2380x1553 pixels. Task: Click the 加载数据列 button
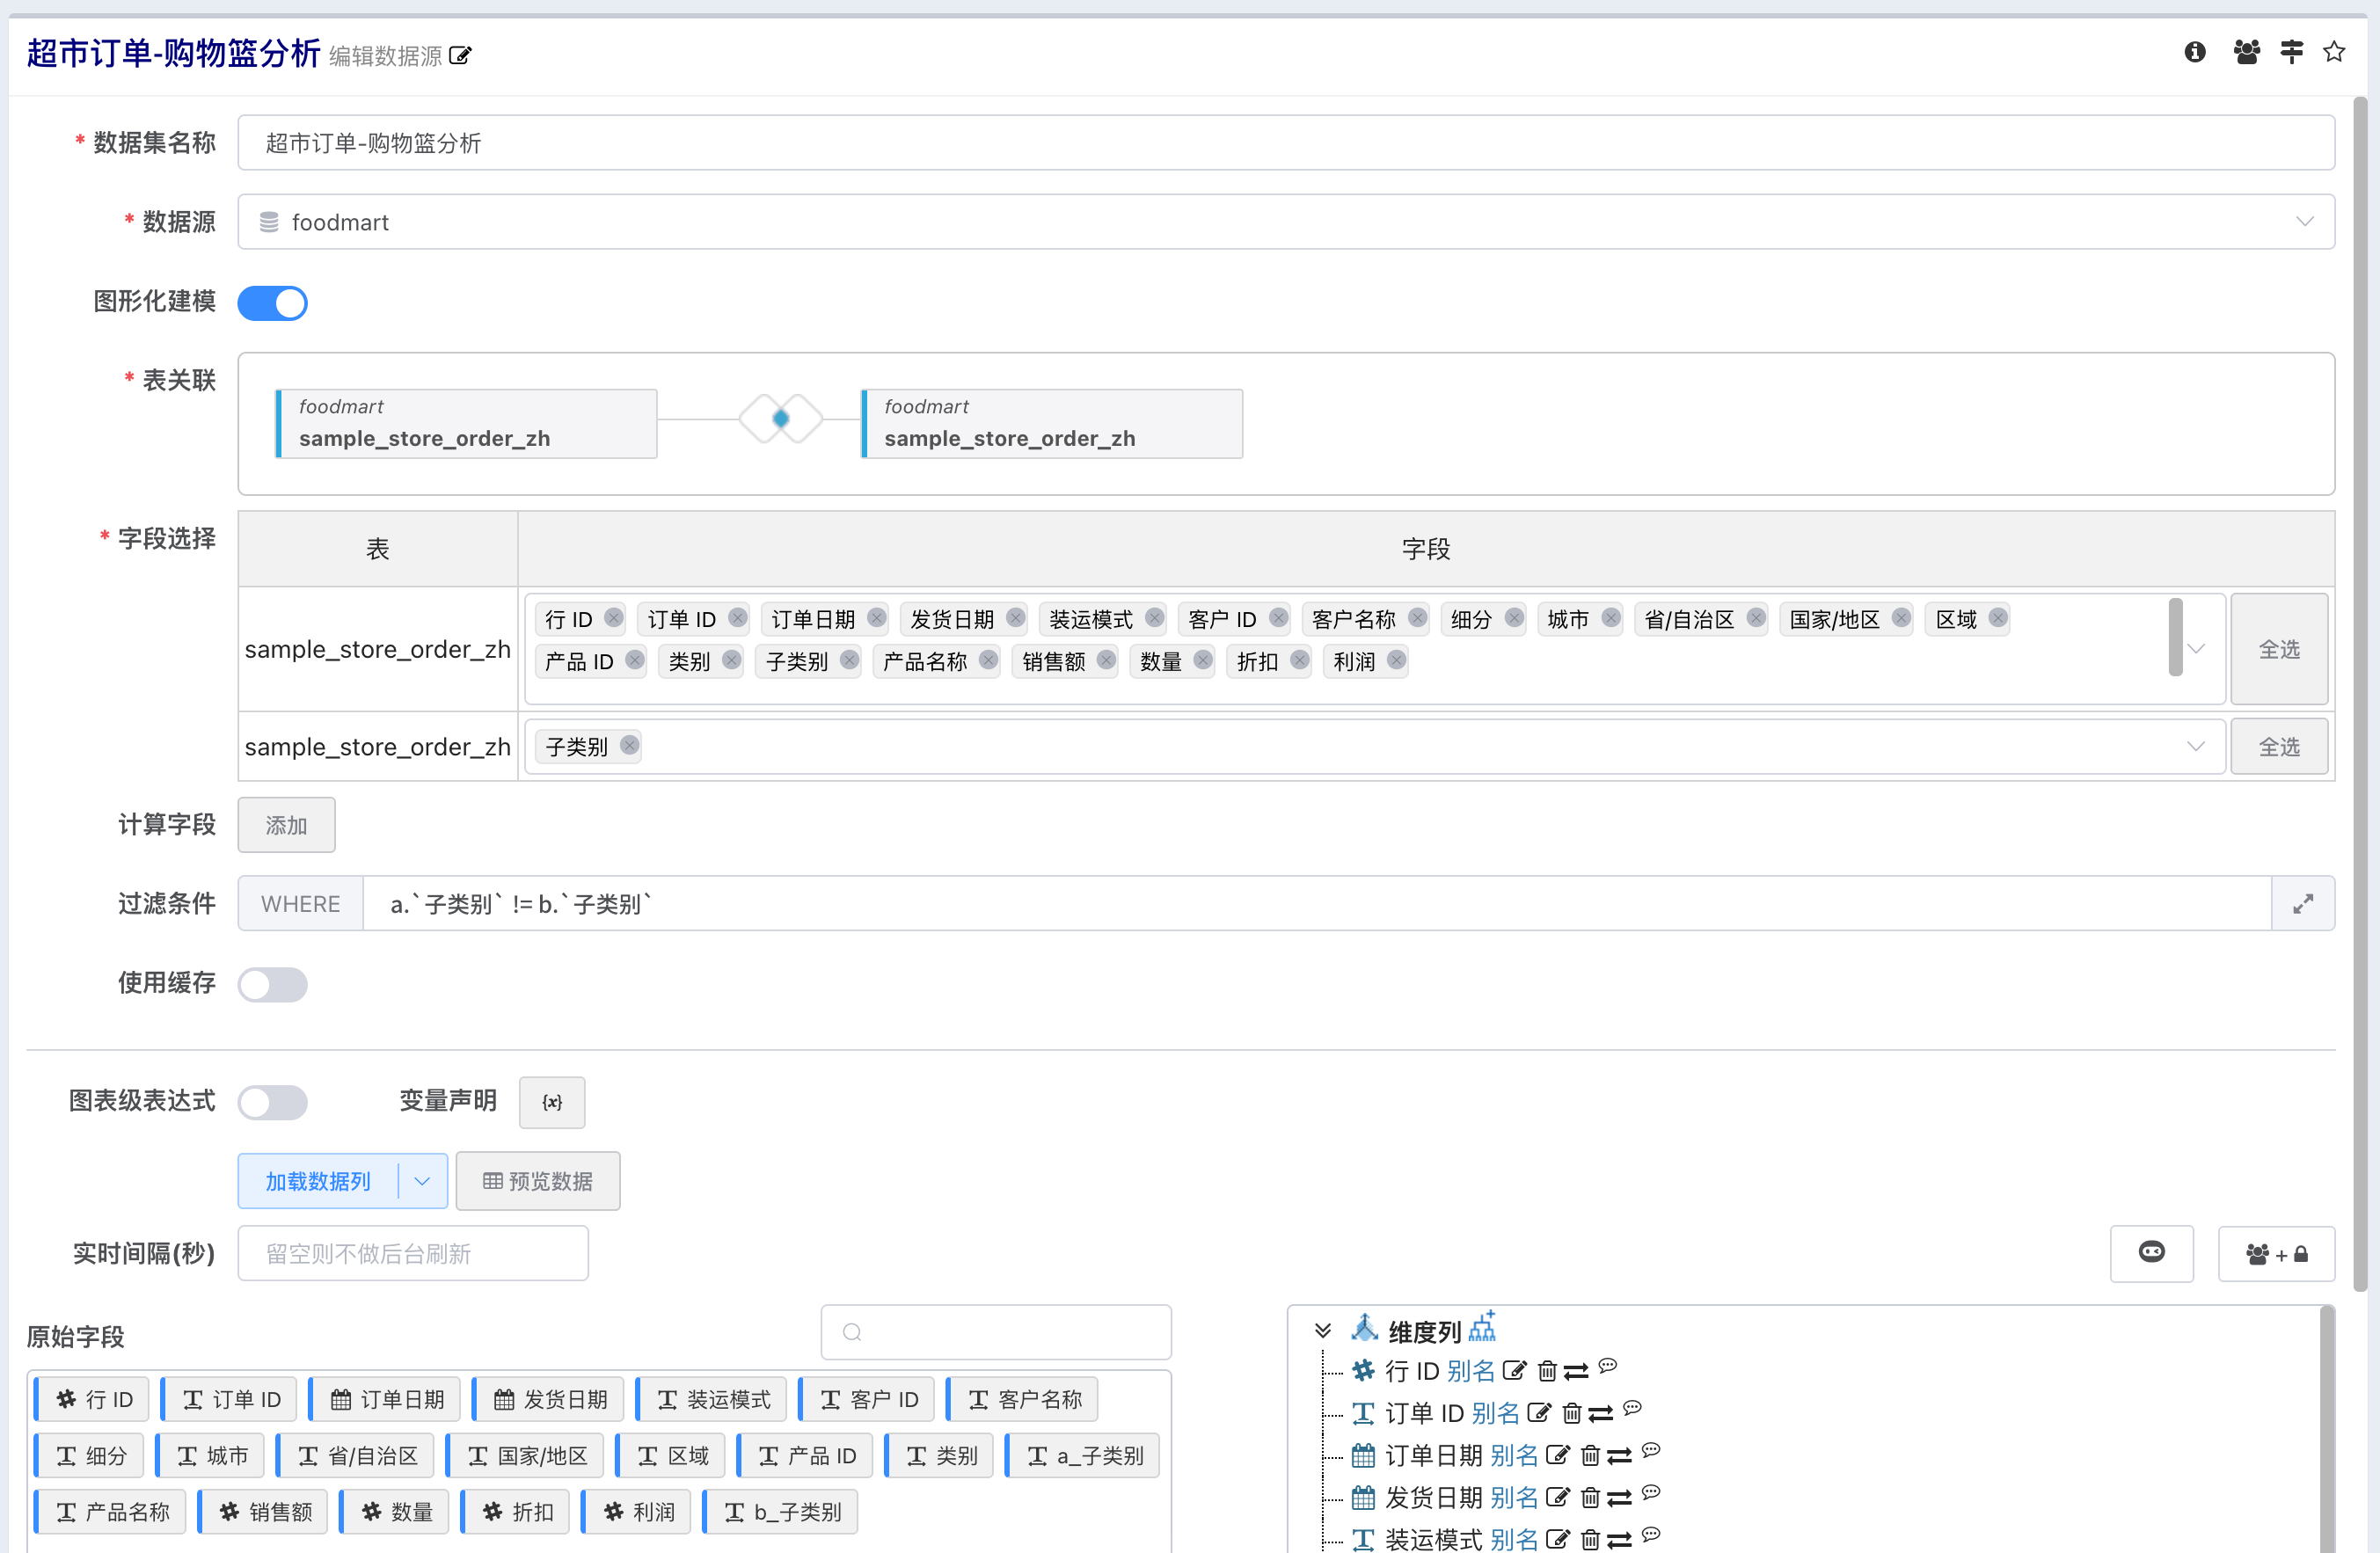coord(318,1181)
